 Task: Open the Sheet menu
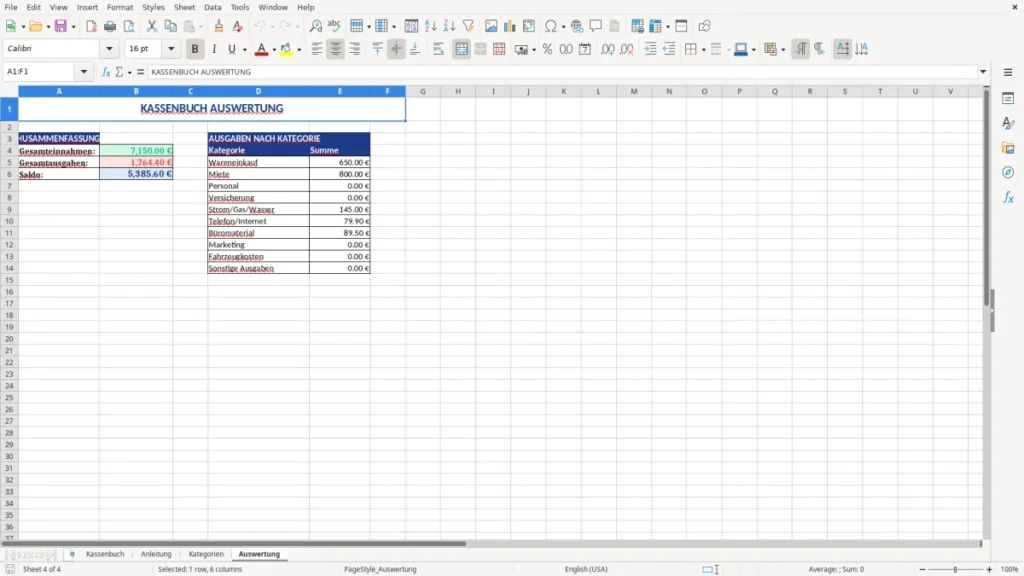coord(184,7)
